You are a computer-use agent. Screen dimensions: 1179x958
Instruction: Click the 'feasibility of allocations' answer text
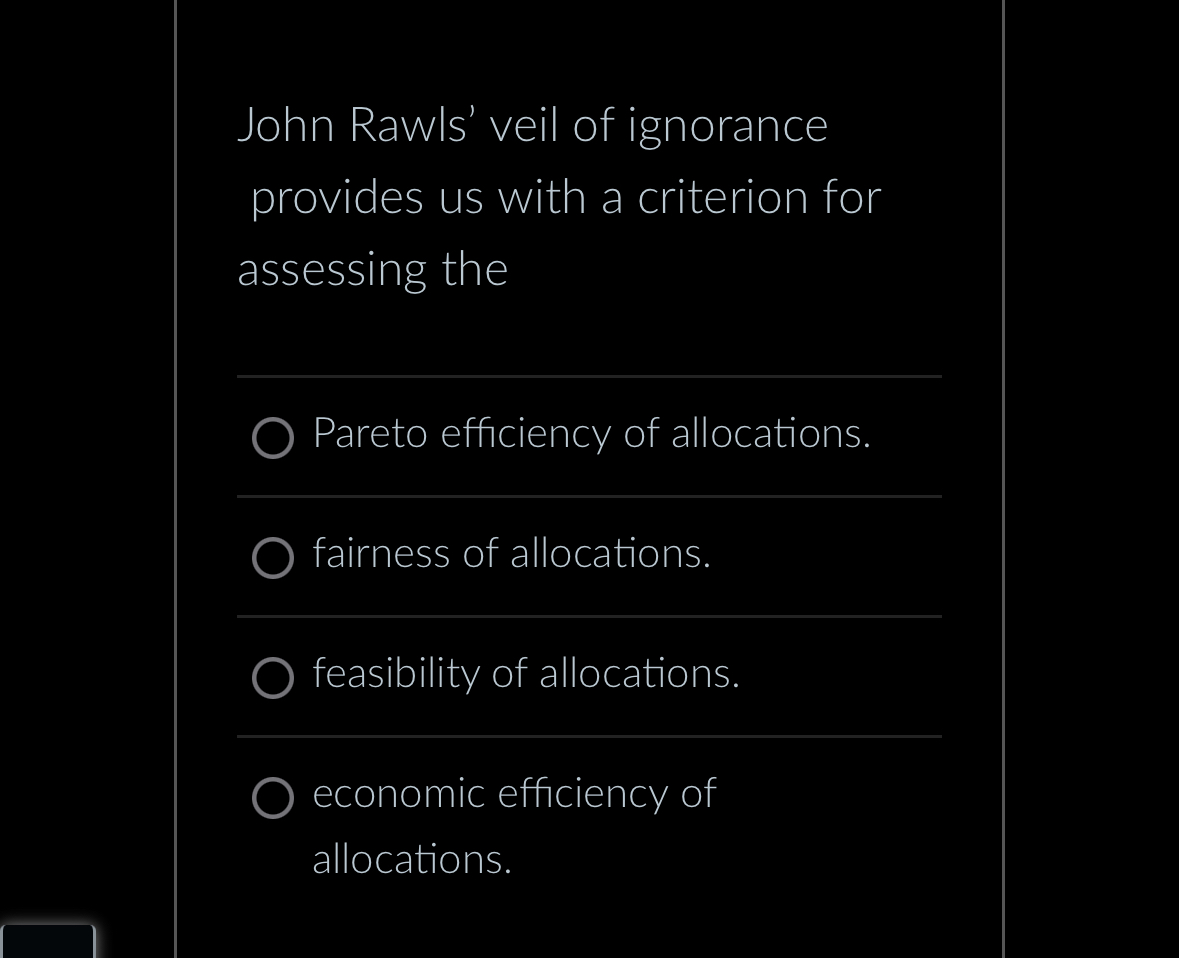pos(526,675)
